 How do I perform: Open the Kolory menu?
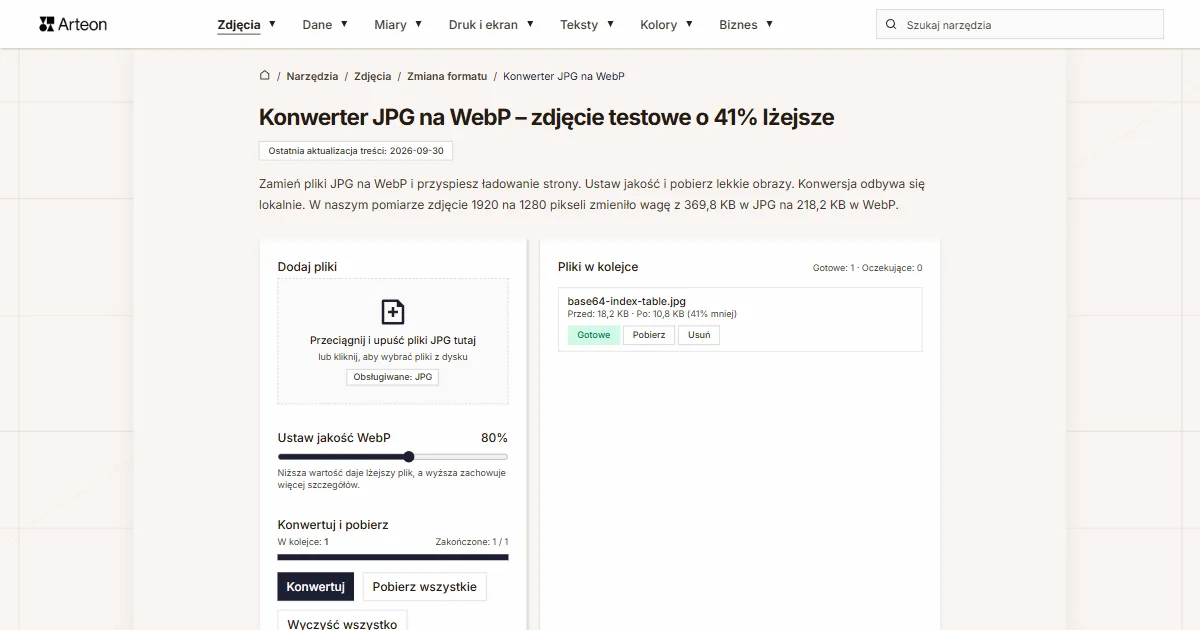tap(658, 24)
